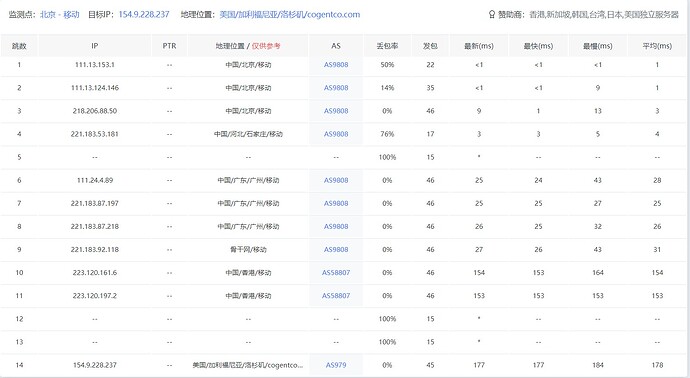Open AS58807 link in row 223.120.161.6
Screen dimensions: 690x378
coord(336,273)
